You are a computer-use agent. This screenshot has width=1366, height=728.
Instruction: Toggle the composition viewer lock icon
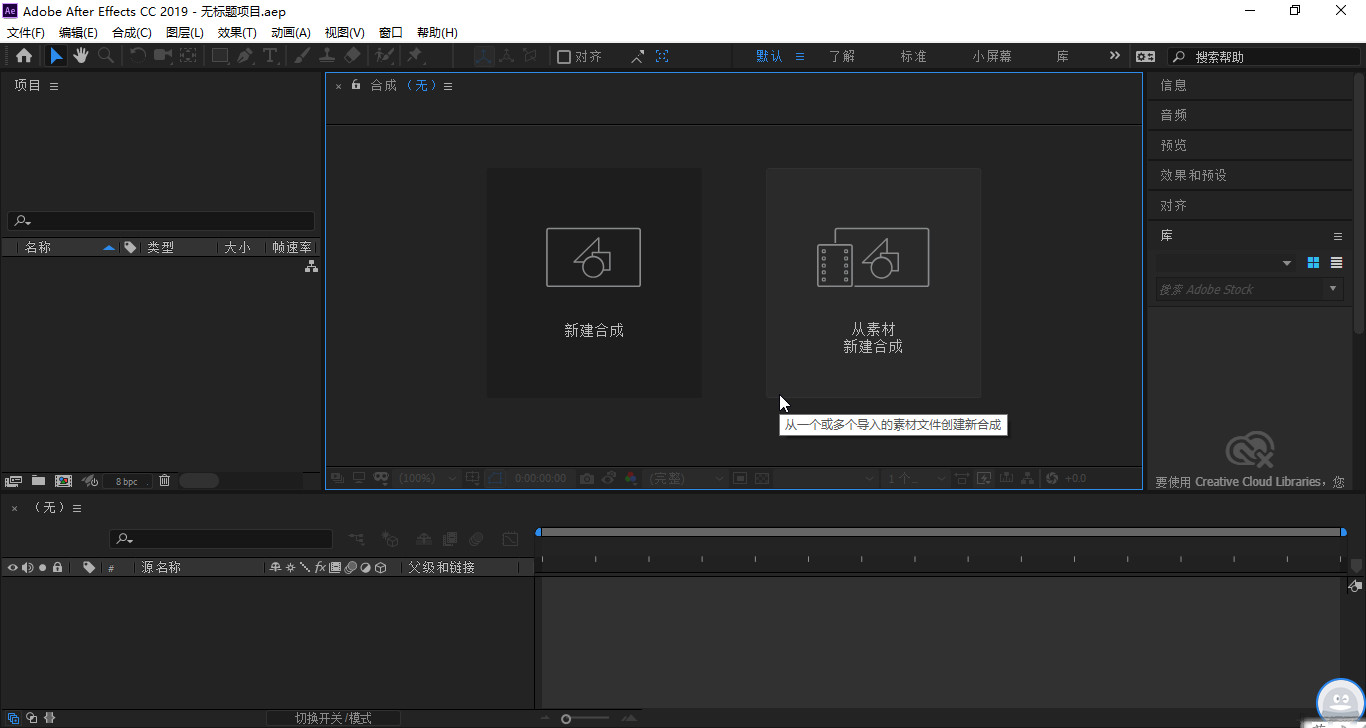(x=356, y=85)
